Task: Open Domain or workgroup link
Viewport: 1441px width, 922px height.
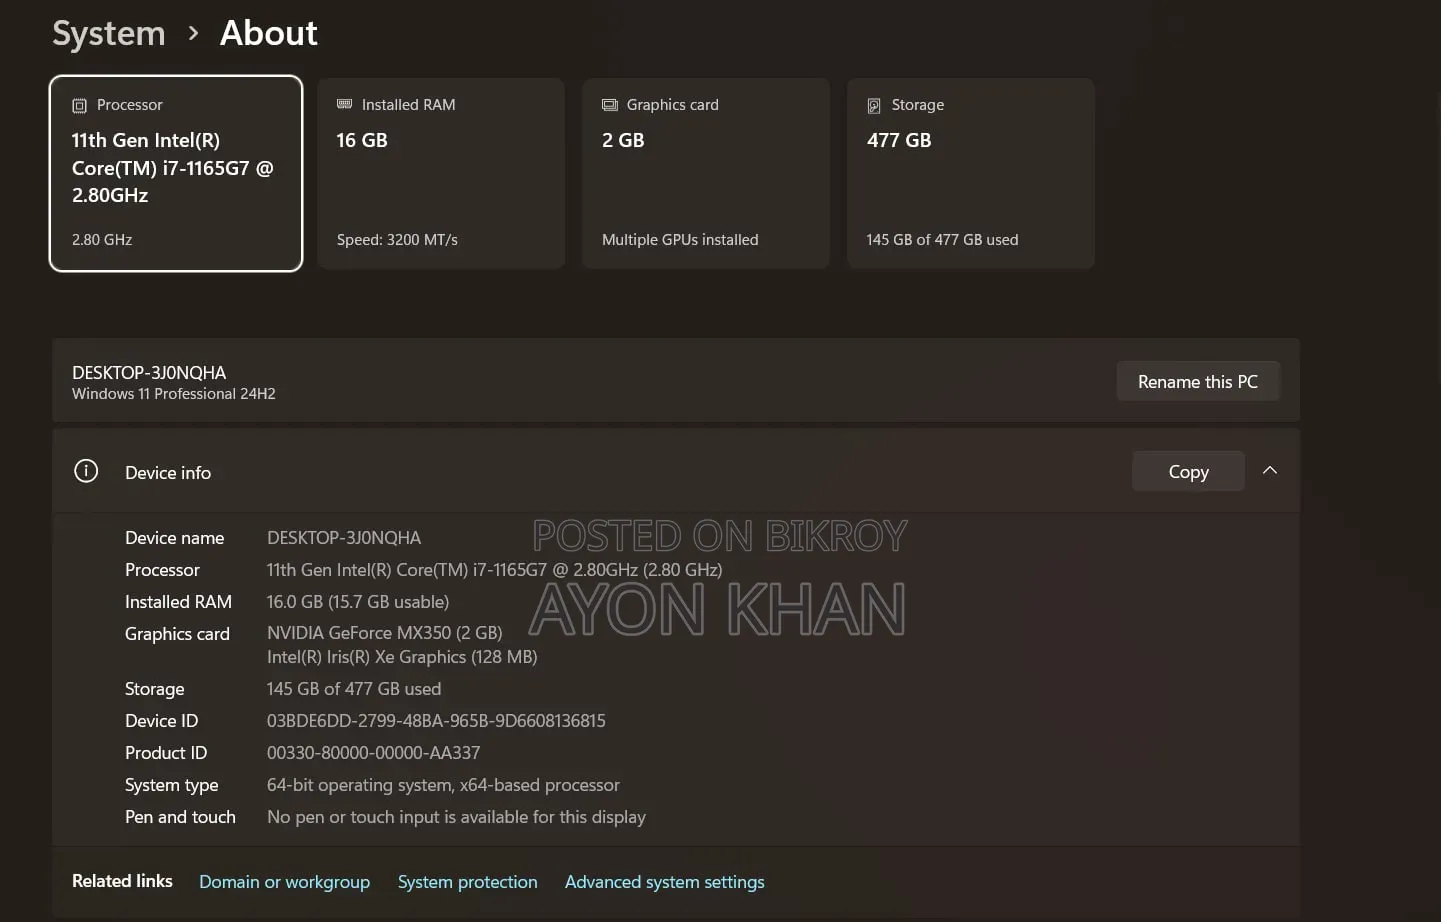Action: [284, 882]
